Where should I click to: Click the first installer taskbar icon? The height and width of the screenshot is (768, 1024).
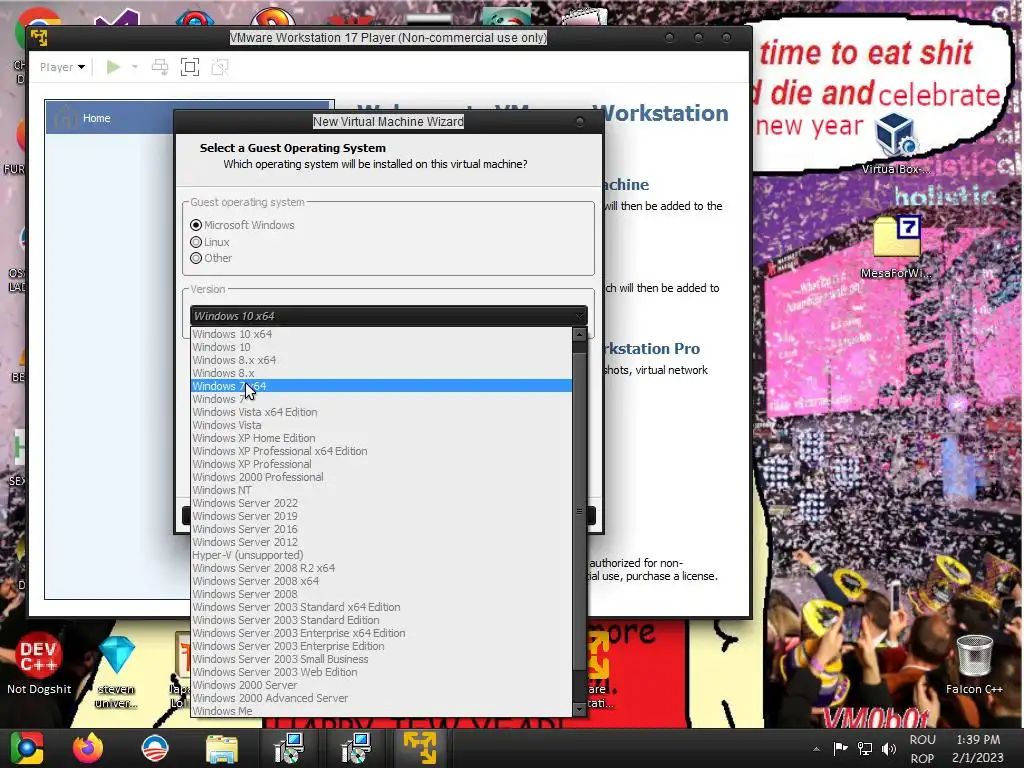pyautogui.click(x=289, y=748)
